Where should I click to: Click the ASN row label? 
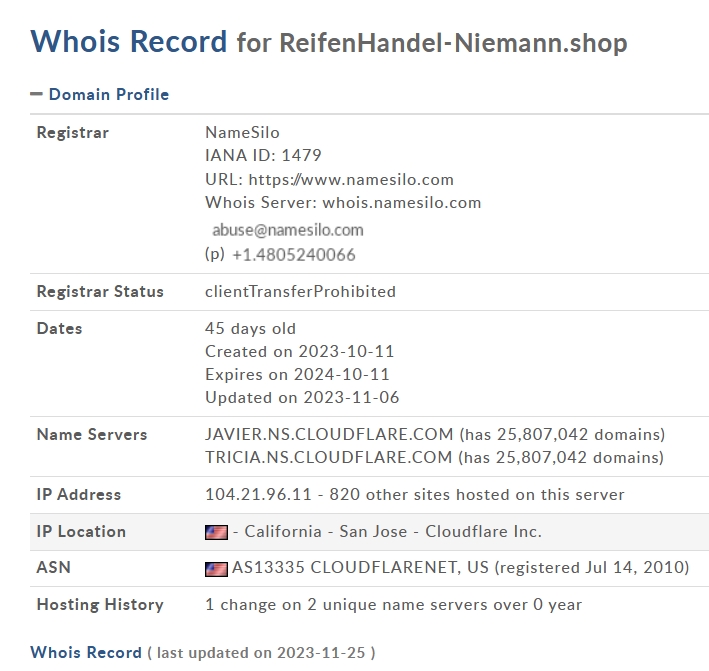[53, 567]
